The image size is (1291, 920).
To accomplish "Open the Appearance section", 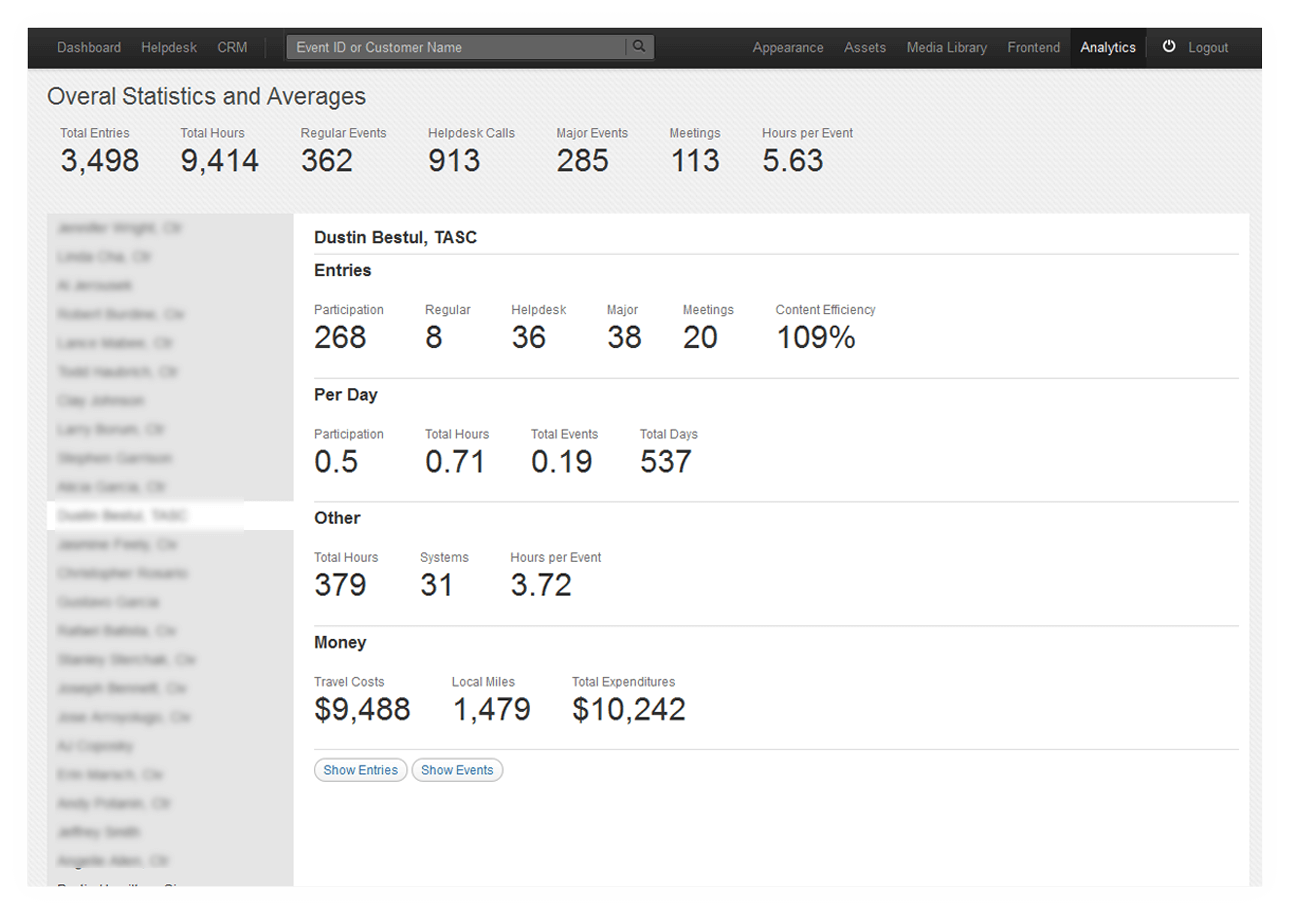I will tap(788, 47).
